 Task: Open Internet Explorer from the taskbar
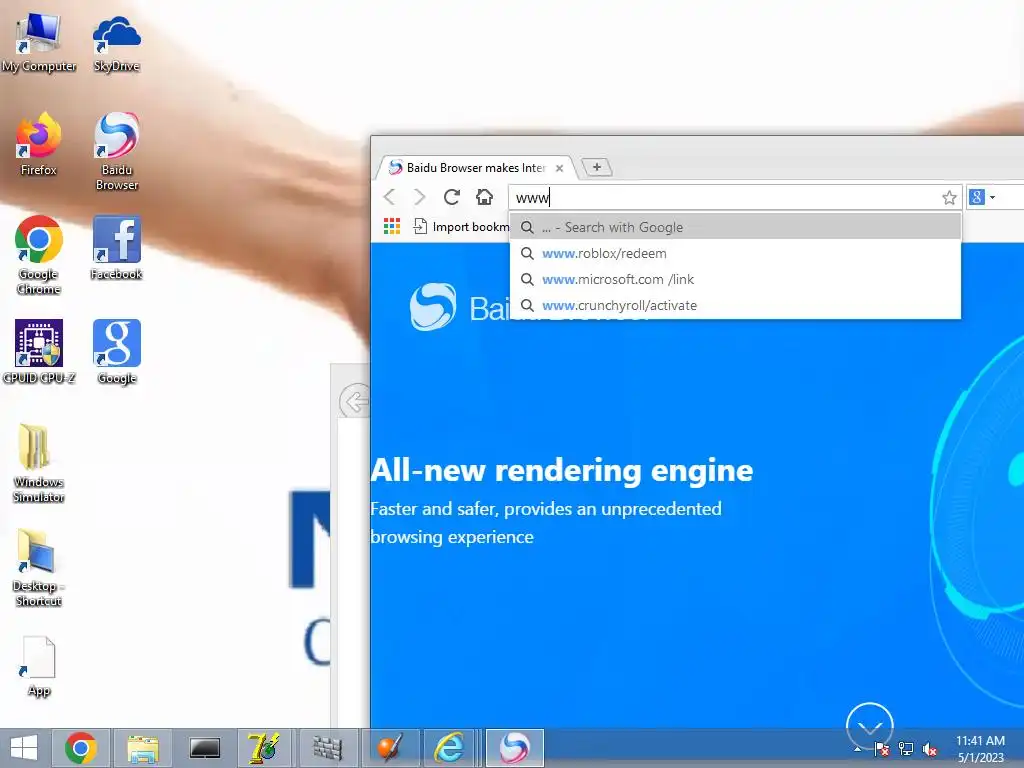[451, 748]
